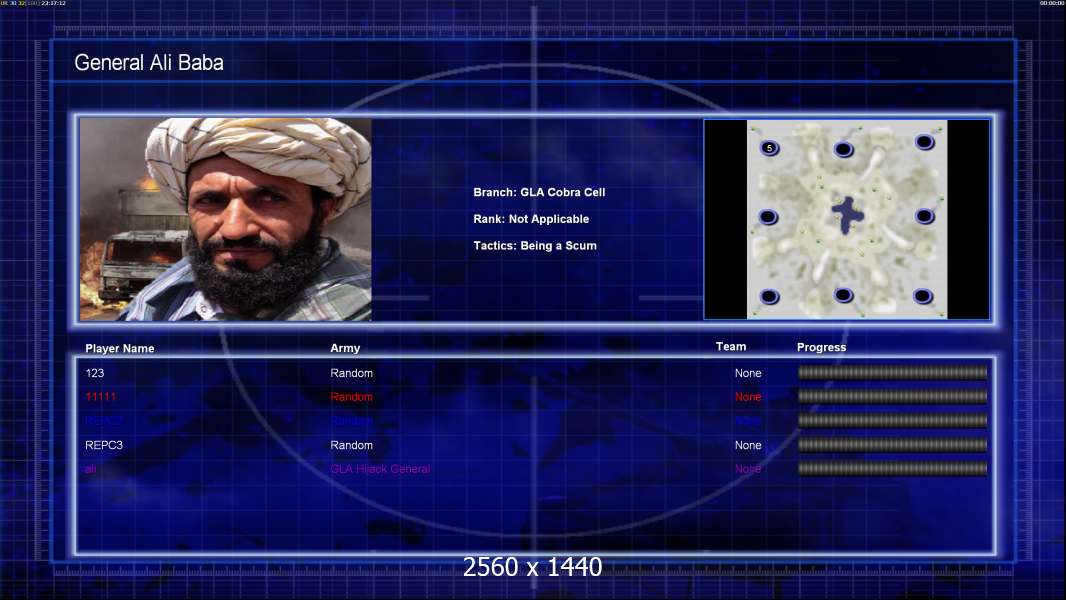Click the "Player Name" column header
Image resolution: width=1066 pixels, height=600 pixels.
pyautogui.click(x=120, y=348)
